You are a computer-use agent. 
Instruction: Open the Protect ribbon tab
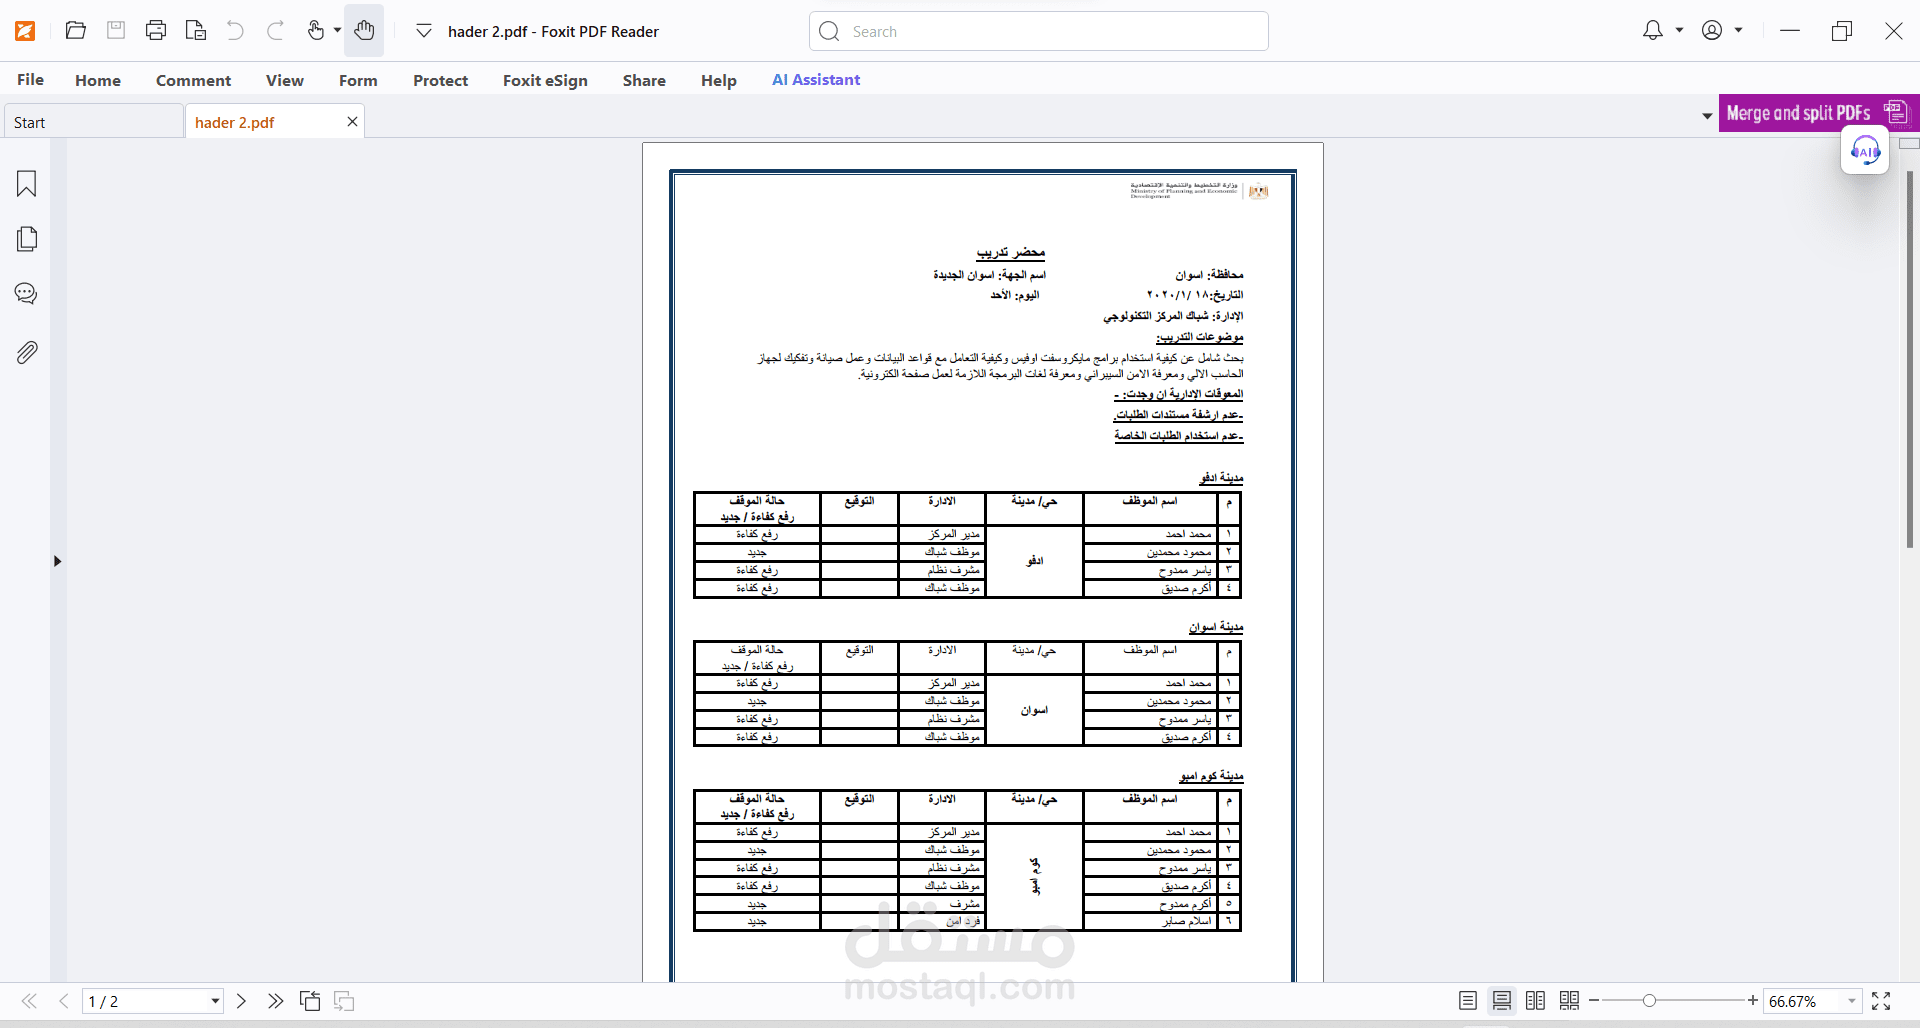pyautogui.click(x=440, y=80)
